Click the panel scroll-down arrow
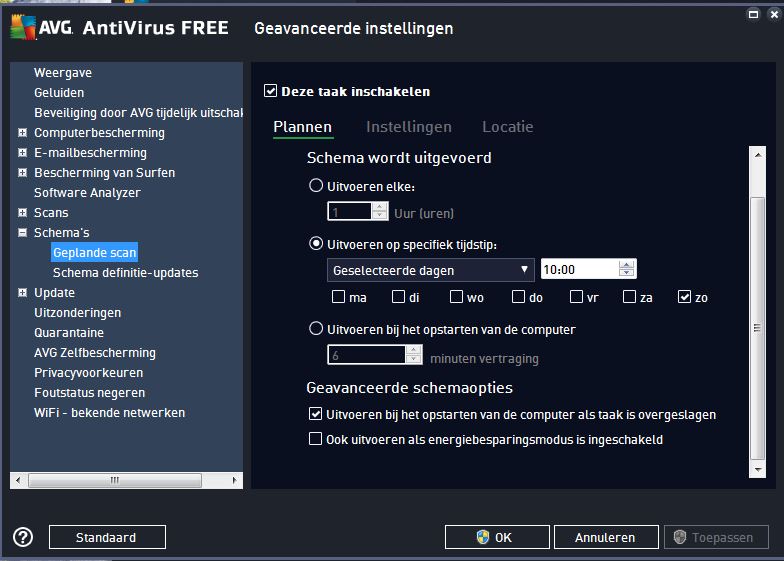The width and height of the screenshot is (784, 561). pos(758,470)
